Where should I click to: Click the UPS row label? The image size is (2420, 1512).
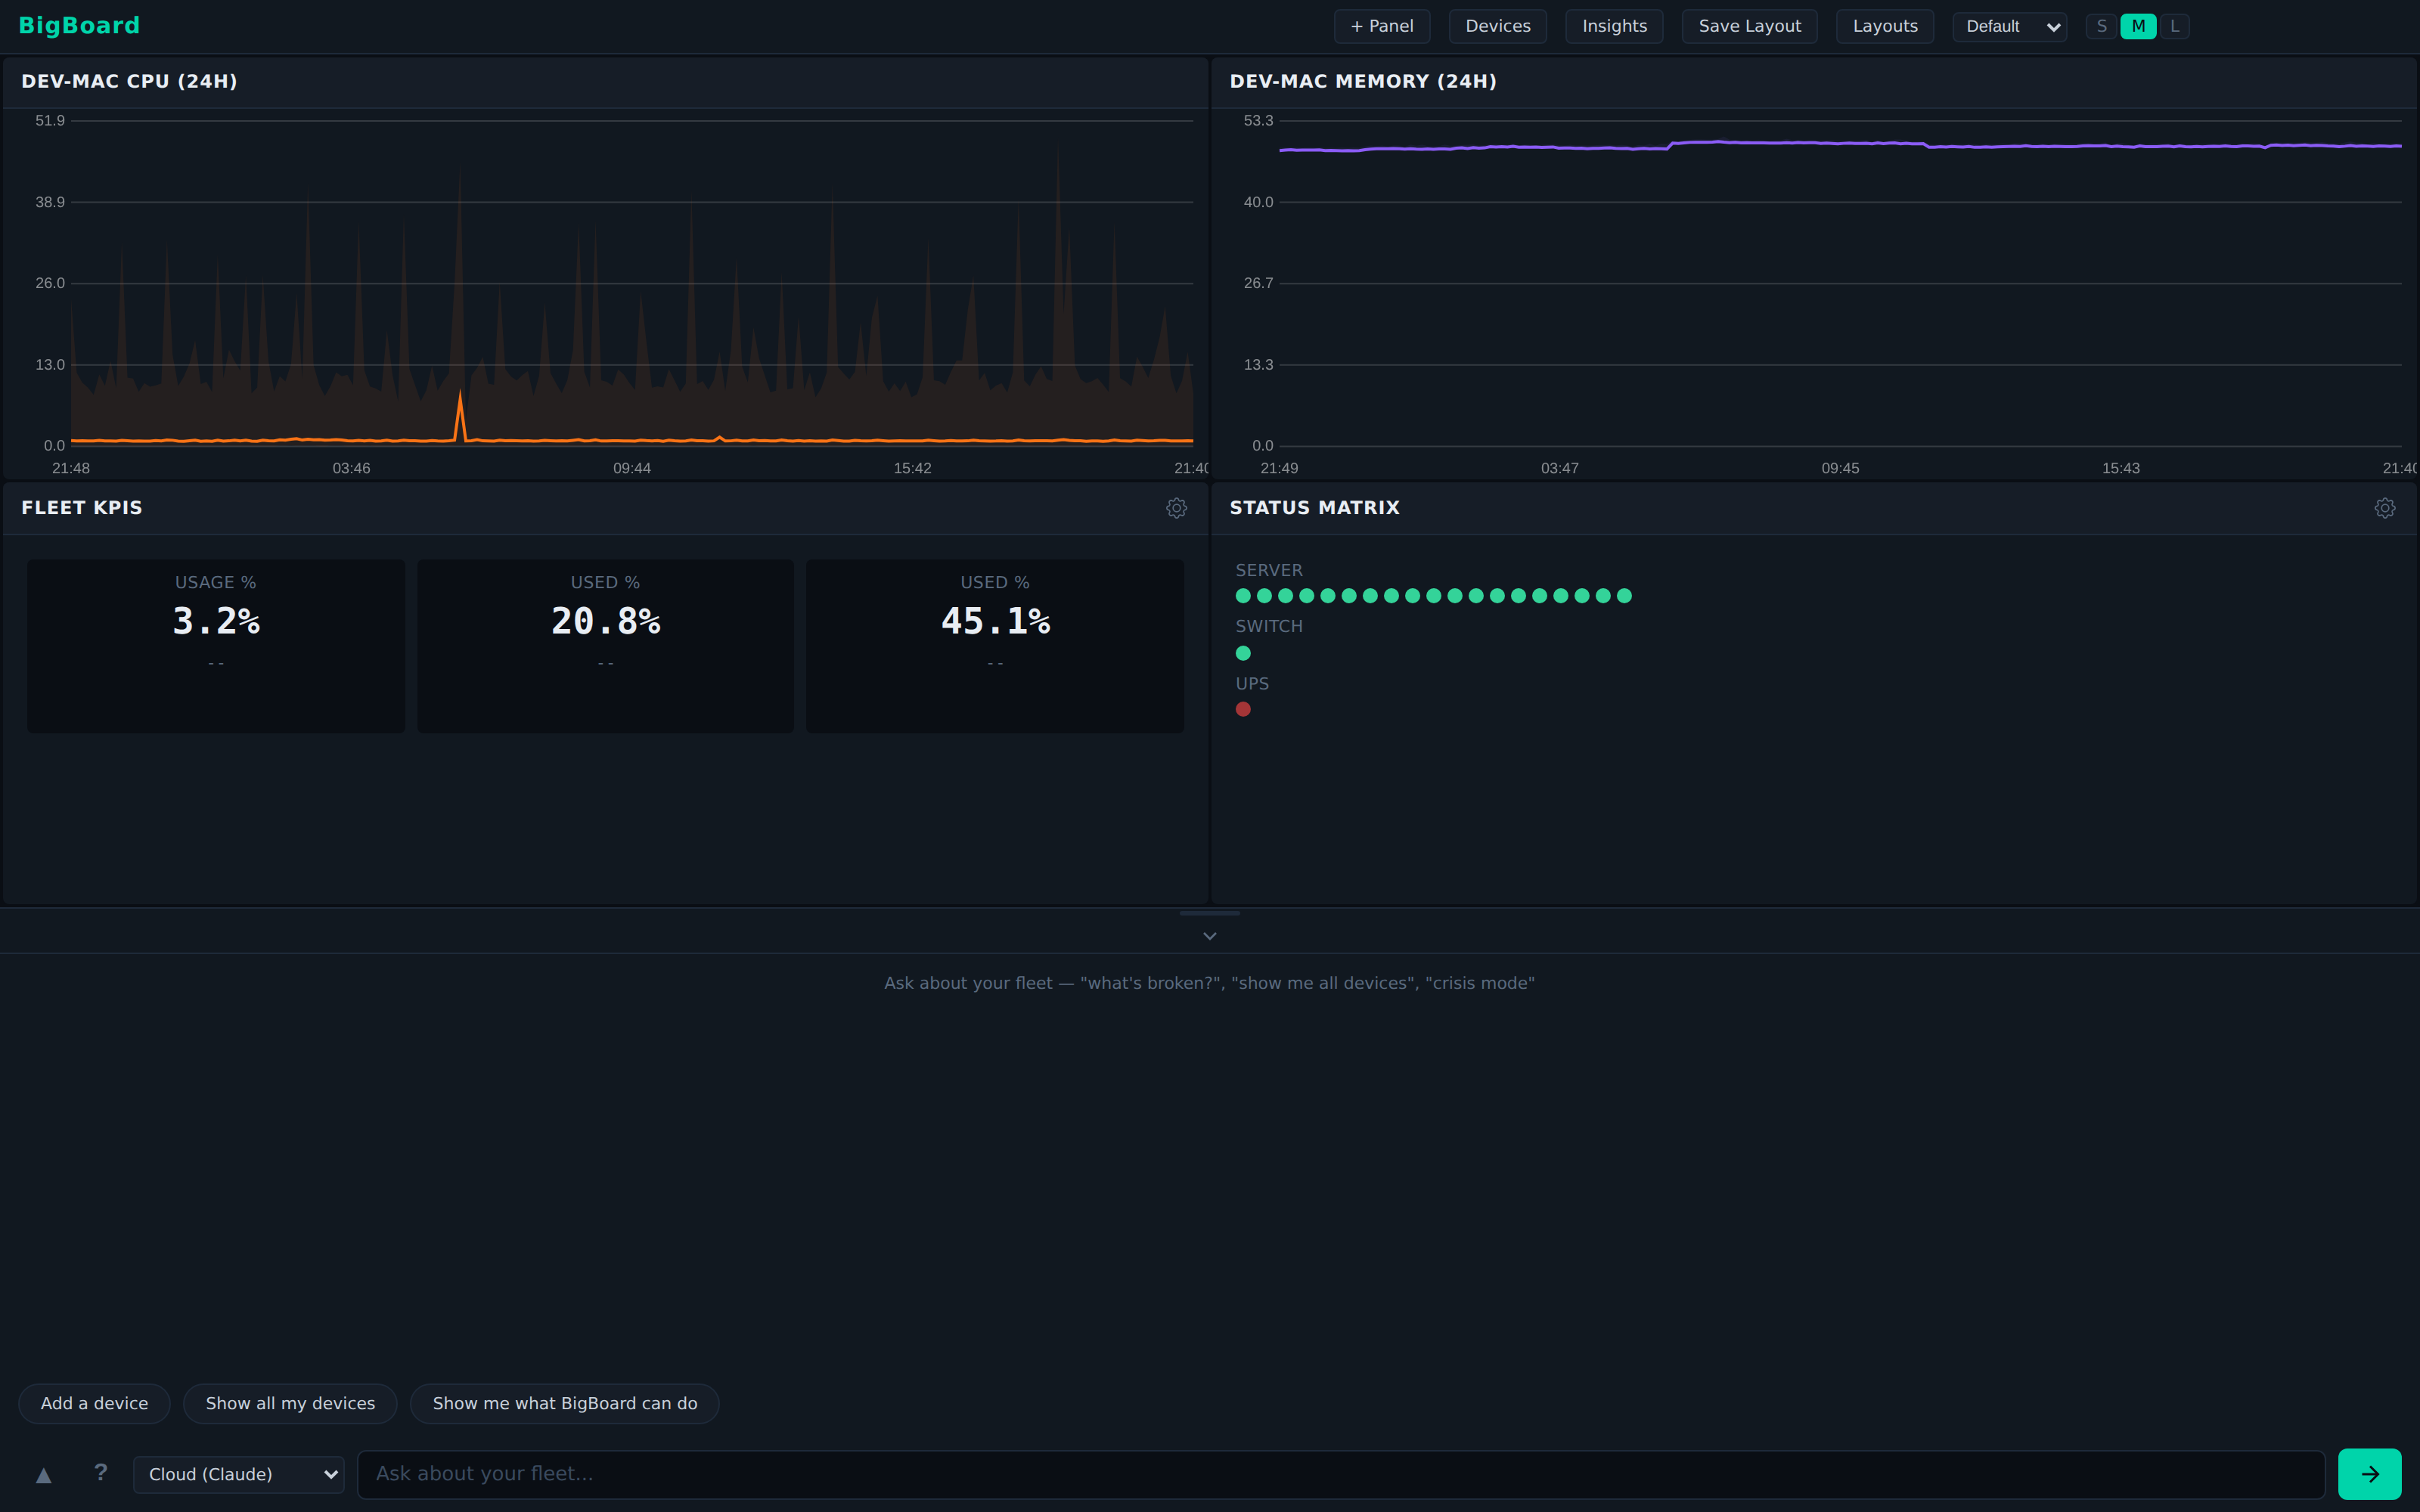1251,684
